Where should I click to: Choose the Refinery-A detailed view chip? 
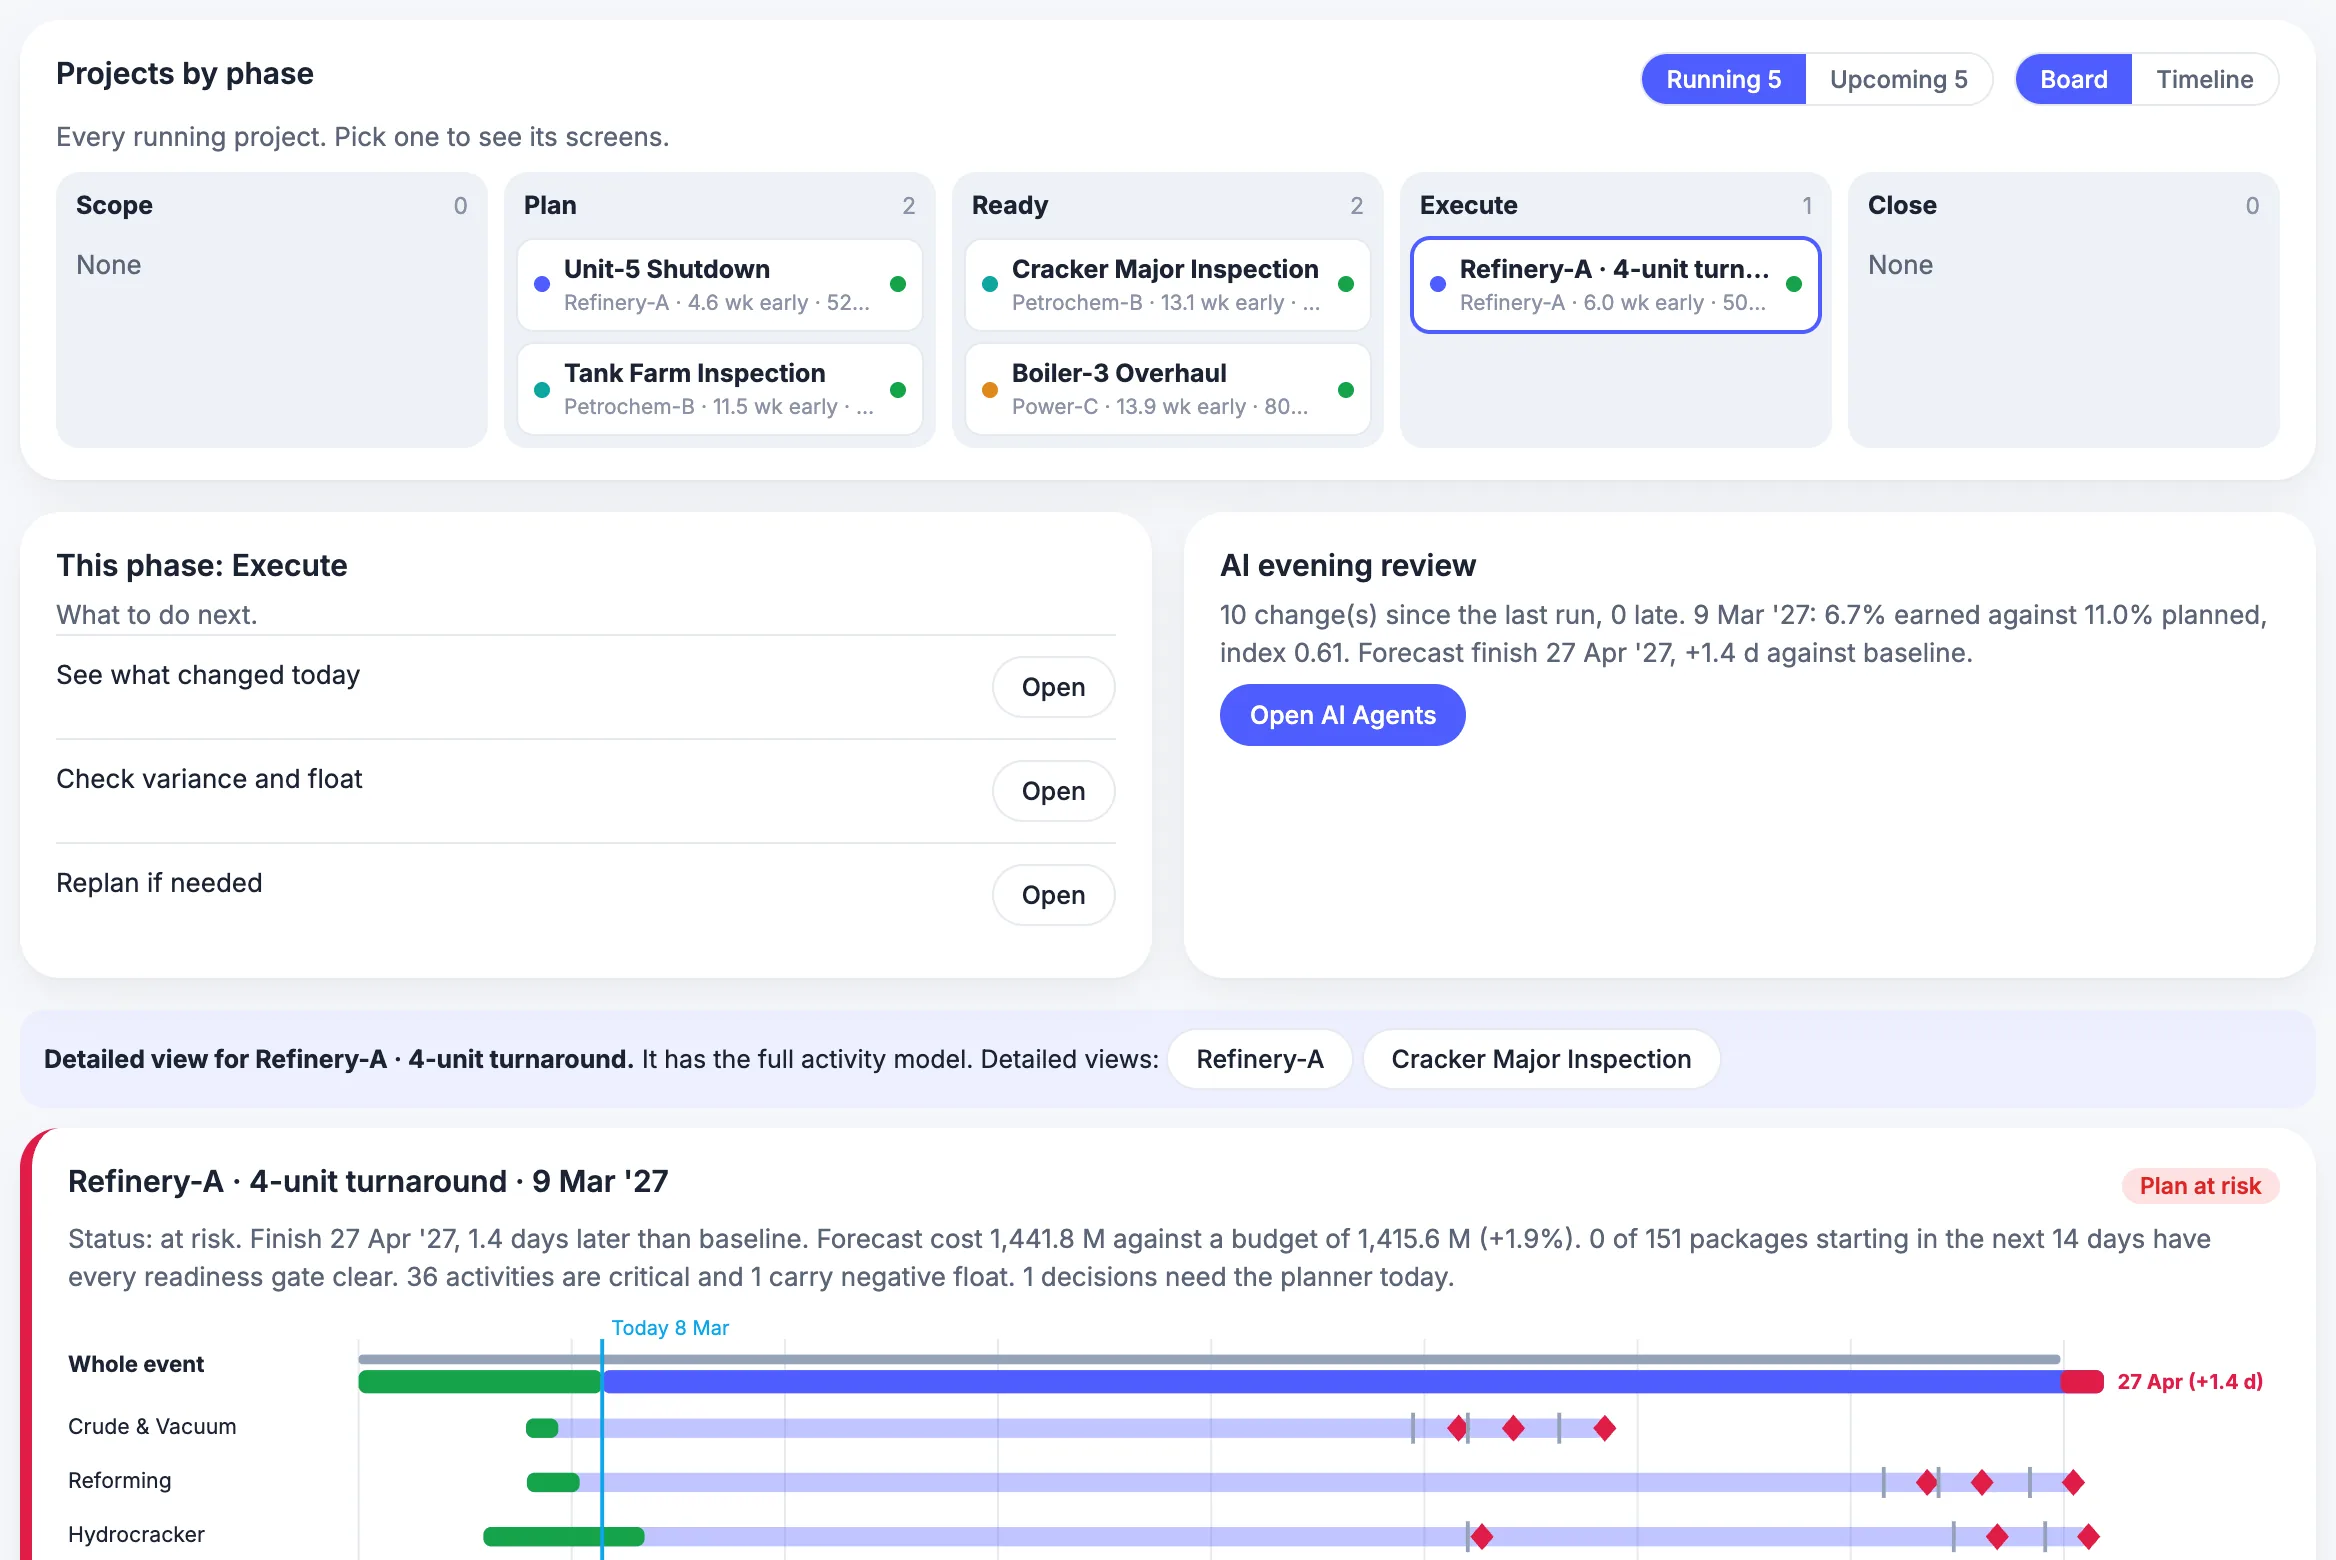tap(1259, 1059)
